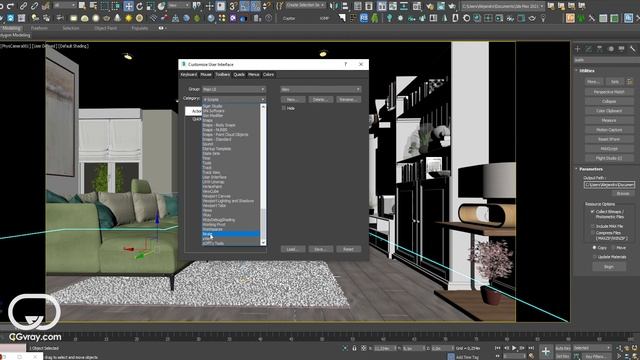Viewport: 640px width, 360px height.
Task: Choose Startup Template in category list
Action: (217, 149)
